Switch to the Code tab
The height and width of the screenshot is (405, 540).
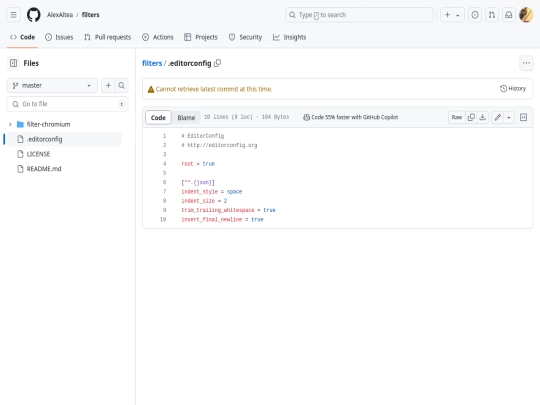pos(22,37)
